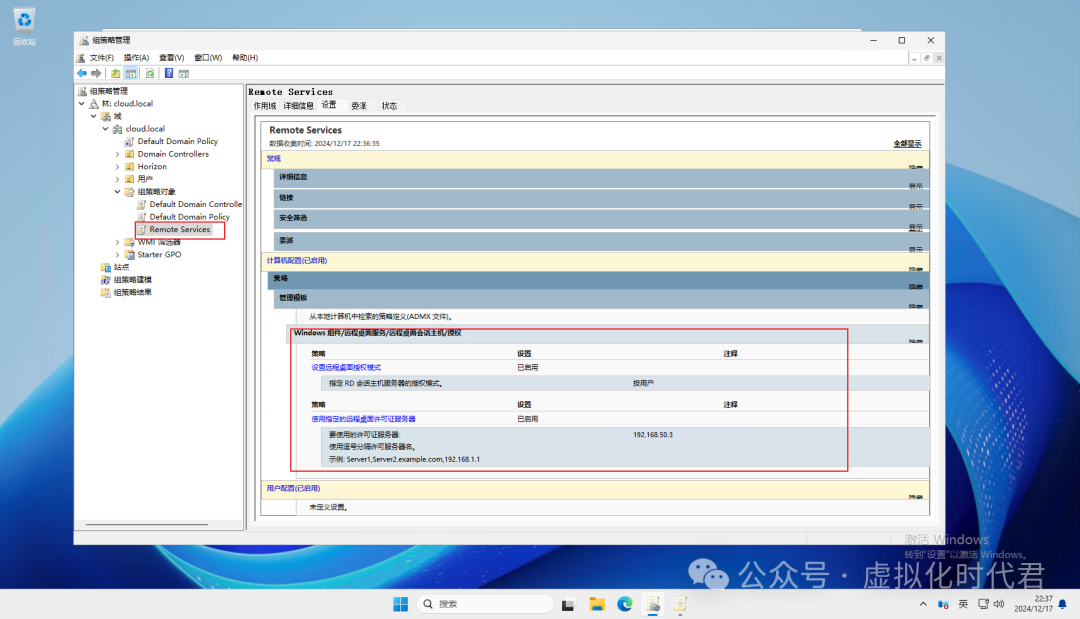Click the blue Help toolbar icon
1080x619 pixels.
coord(169,73)
